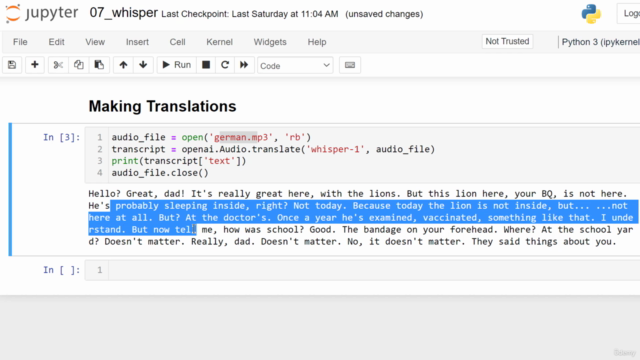Viewport: 640px width, 360px height.
Task: Paste cells below
Action: (x=99, y=65)
